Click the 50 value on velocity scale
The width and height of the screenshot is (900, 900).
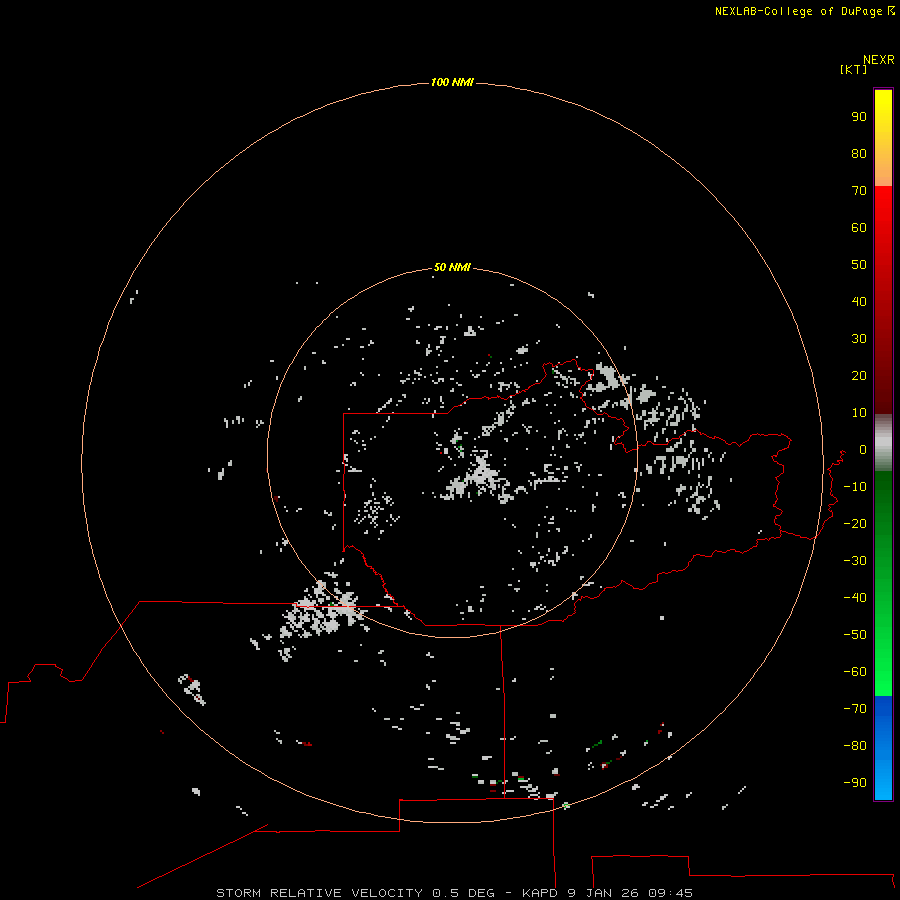click(x=859, y=265)
